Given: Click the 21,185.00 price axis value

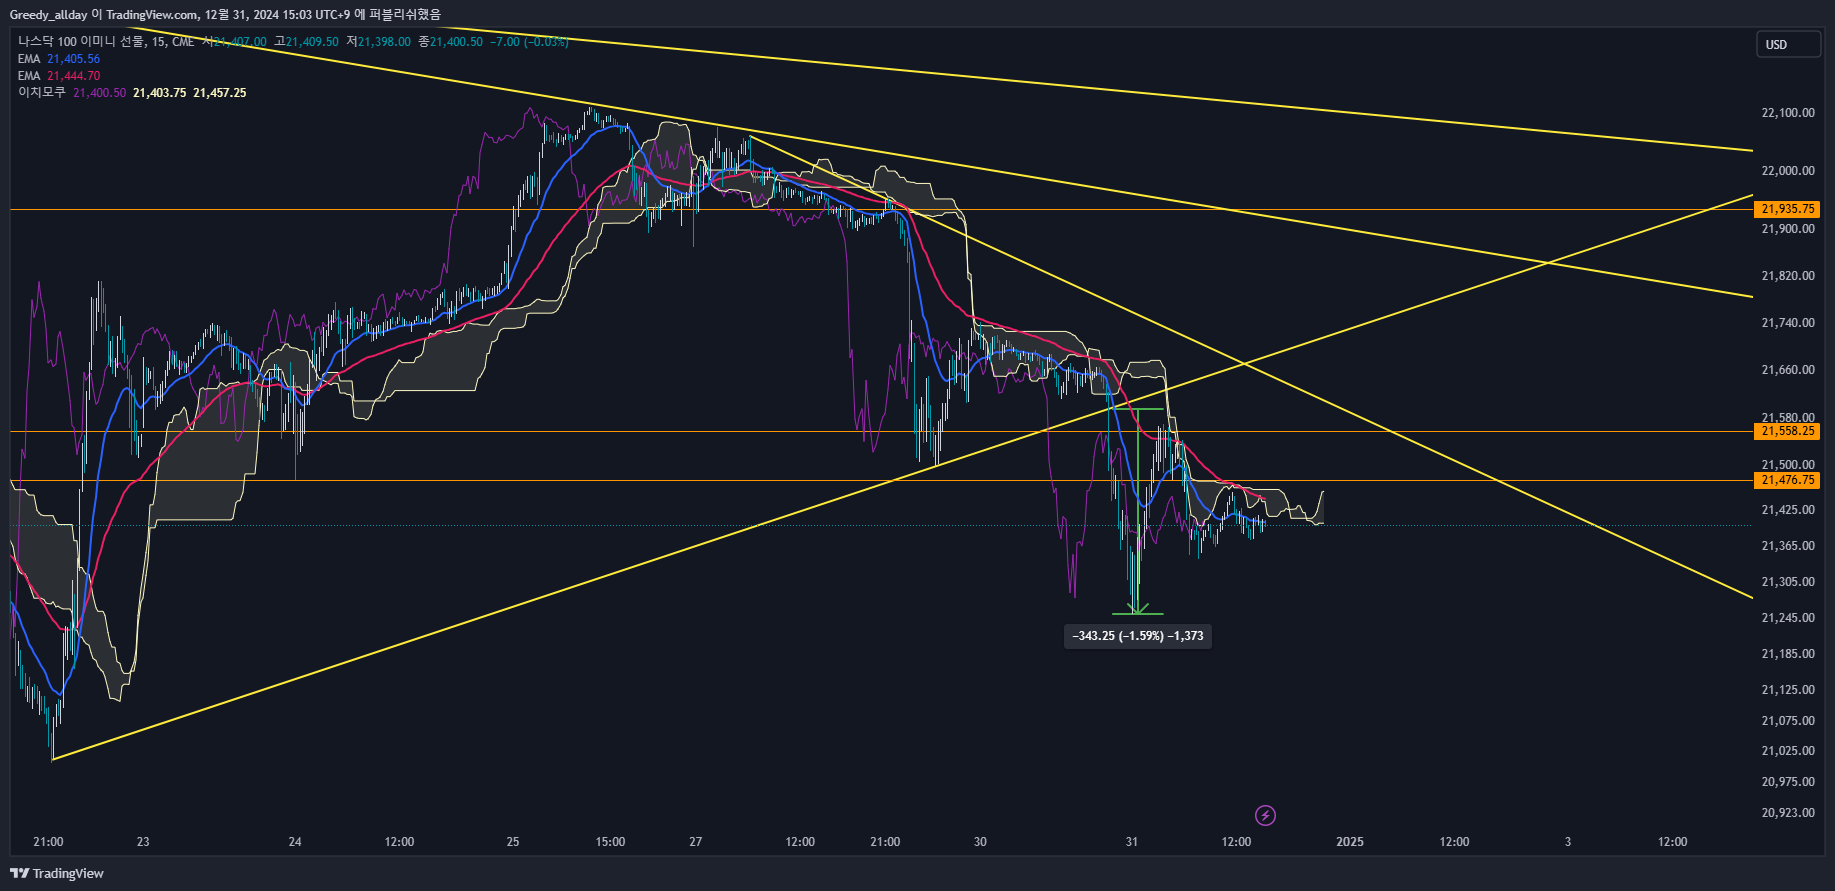Looking at the screenshot, I should (x=1788, y=654).
